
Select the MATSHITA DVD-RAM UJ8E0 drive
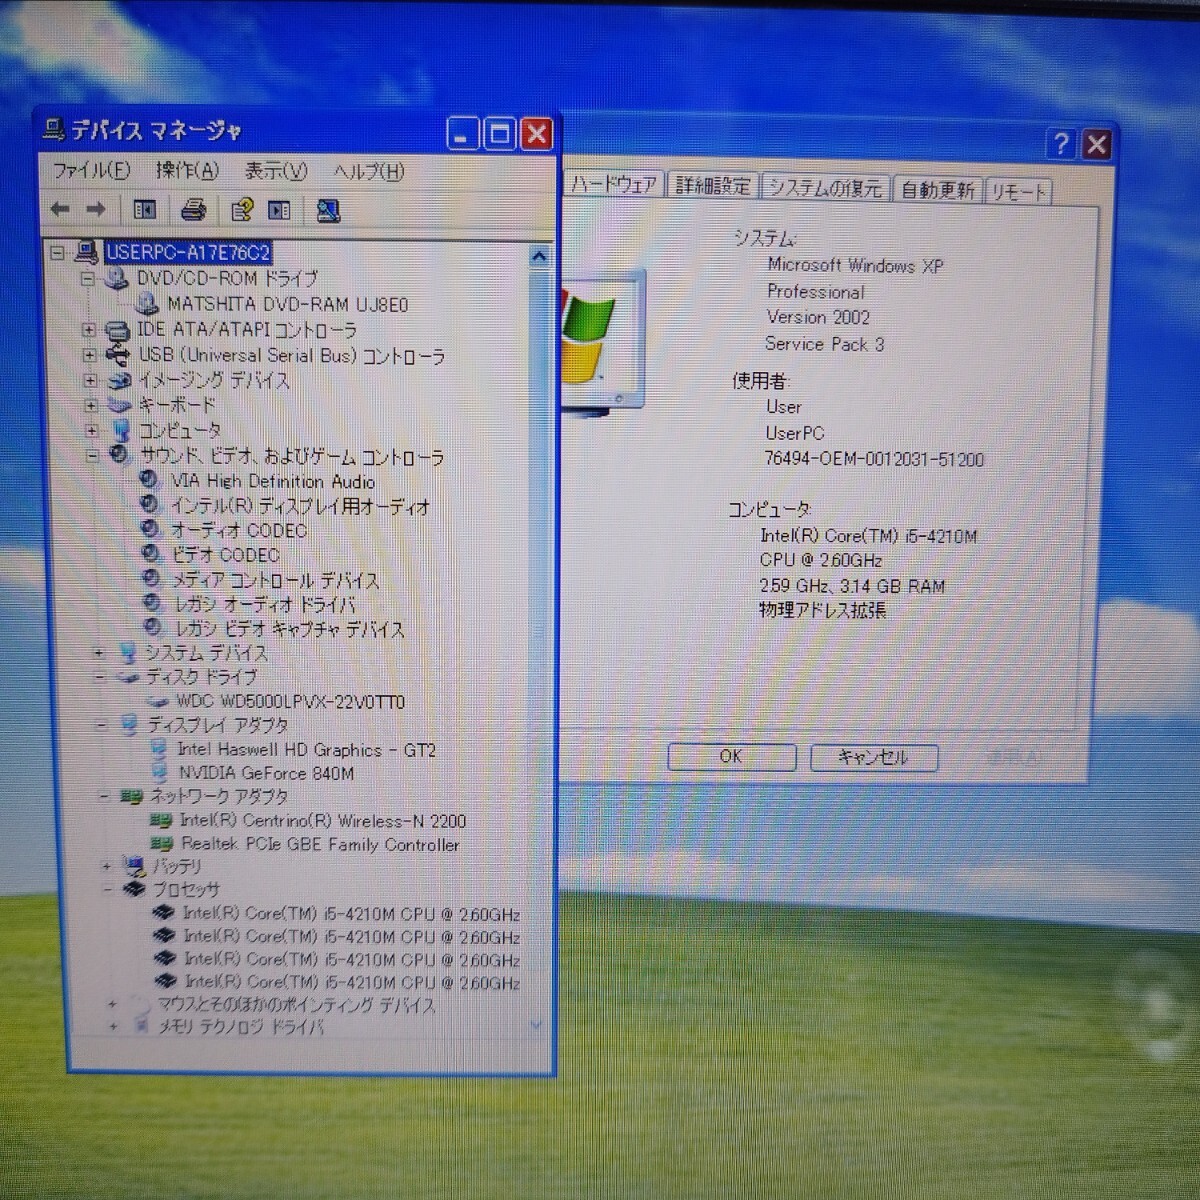point(287,304)
